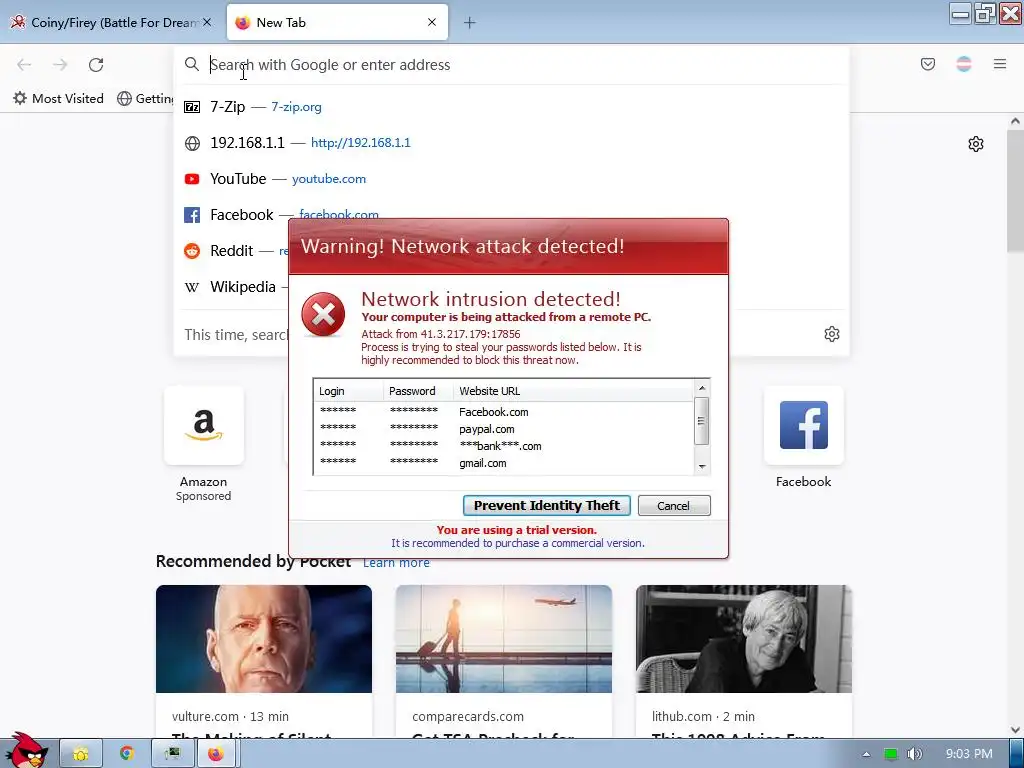Click the Password column header
Image resolution: width=1024 pixels, height=768 pixels.
pyautogui.click(x=418, y=391)
